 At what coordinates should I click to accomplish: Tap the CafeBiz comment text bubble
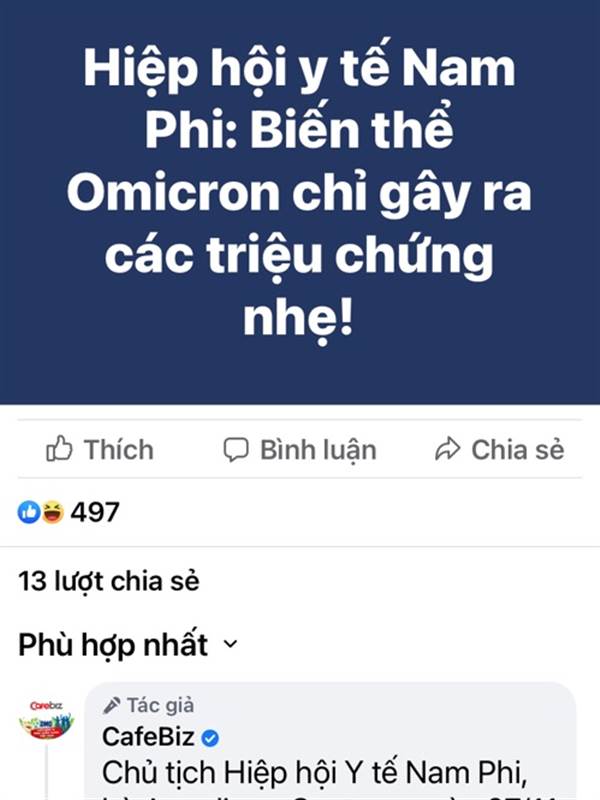click(x=330, y=741)
